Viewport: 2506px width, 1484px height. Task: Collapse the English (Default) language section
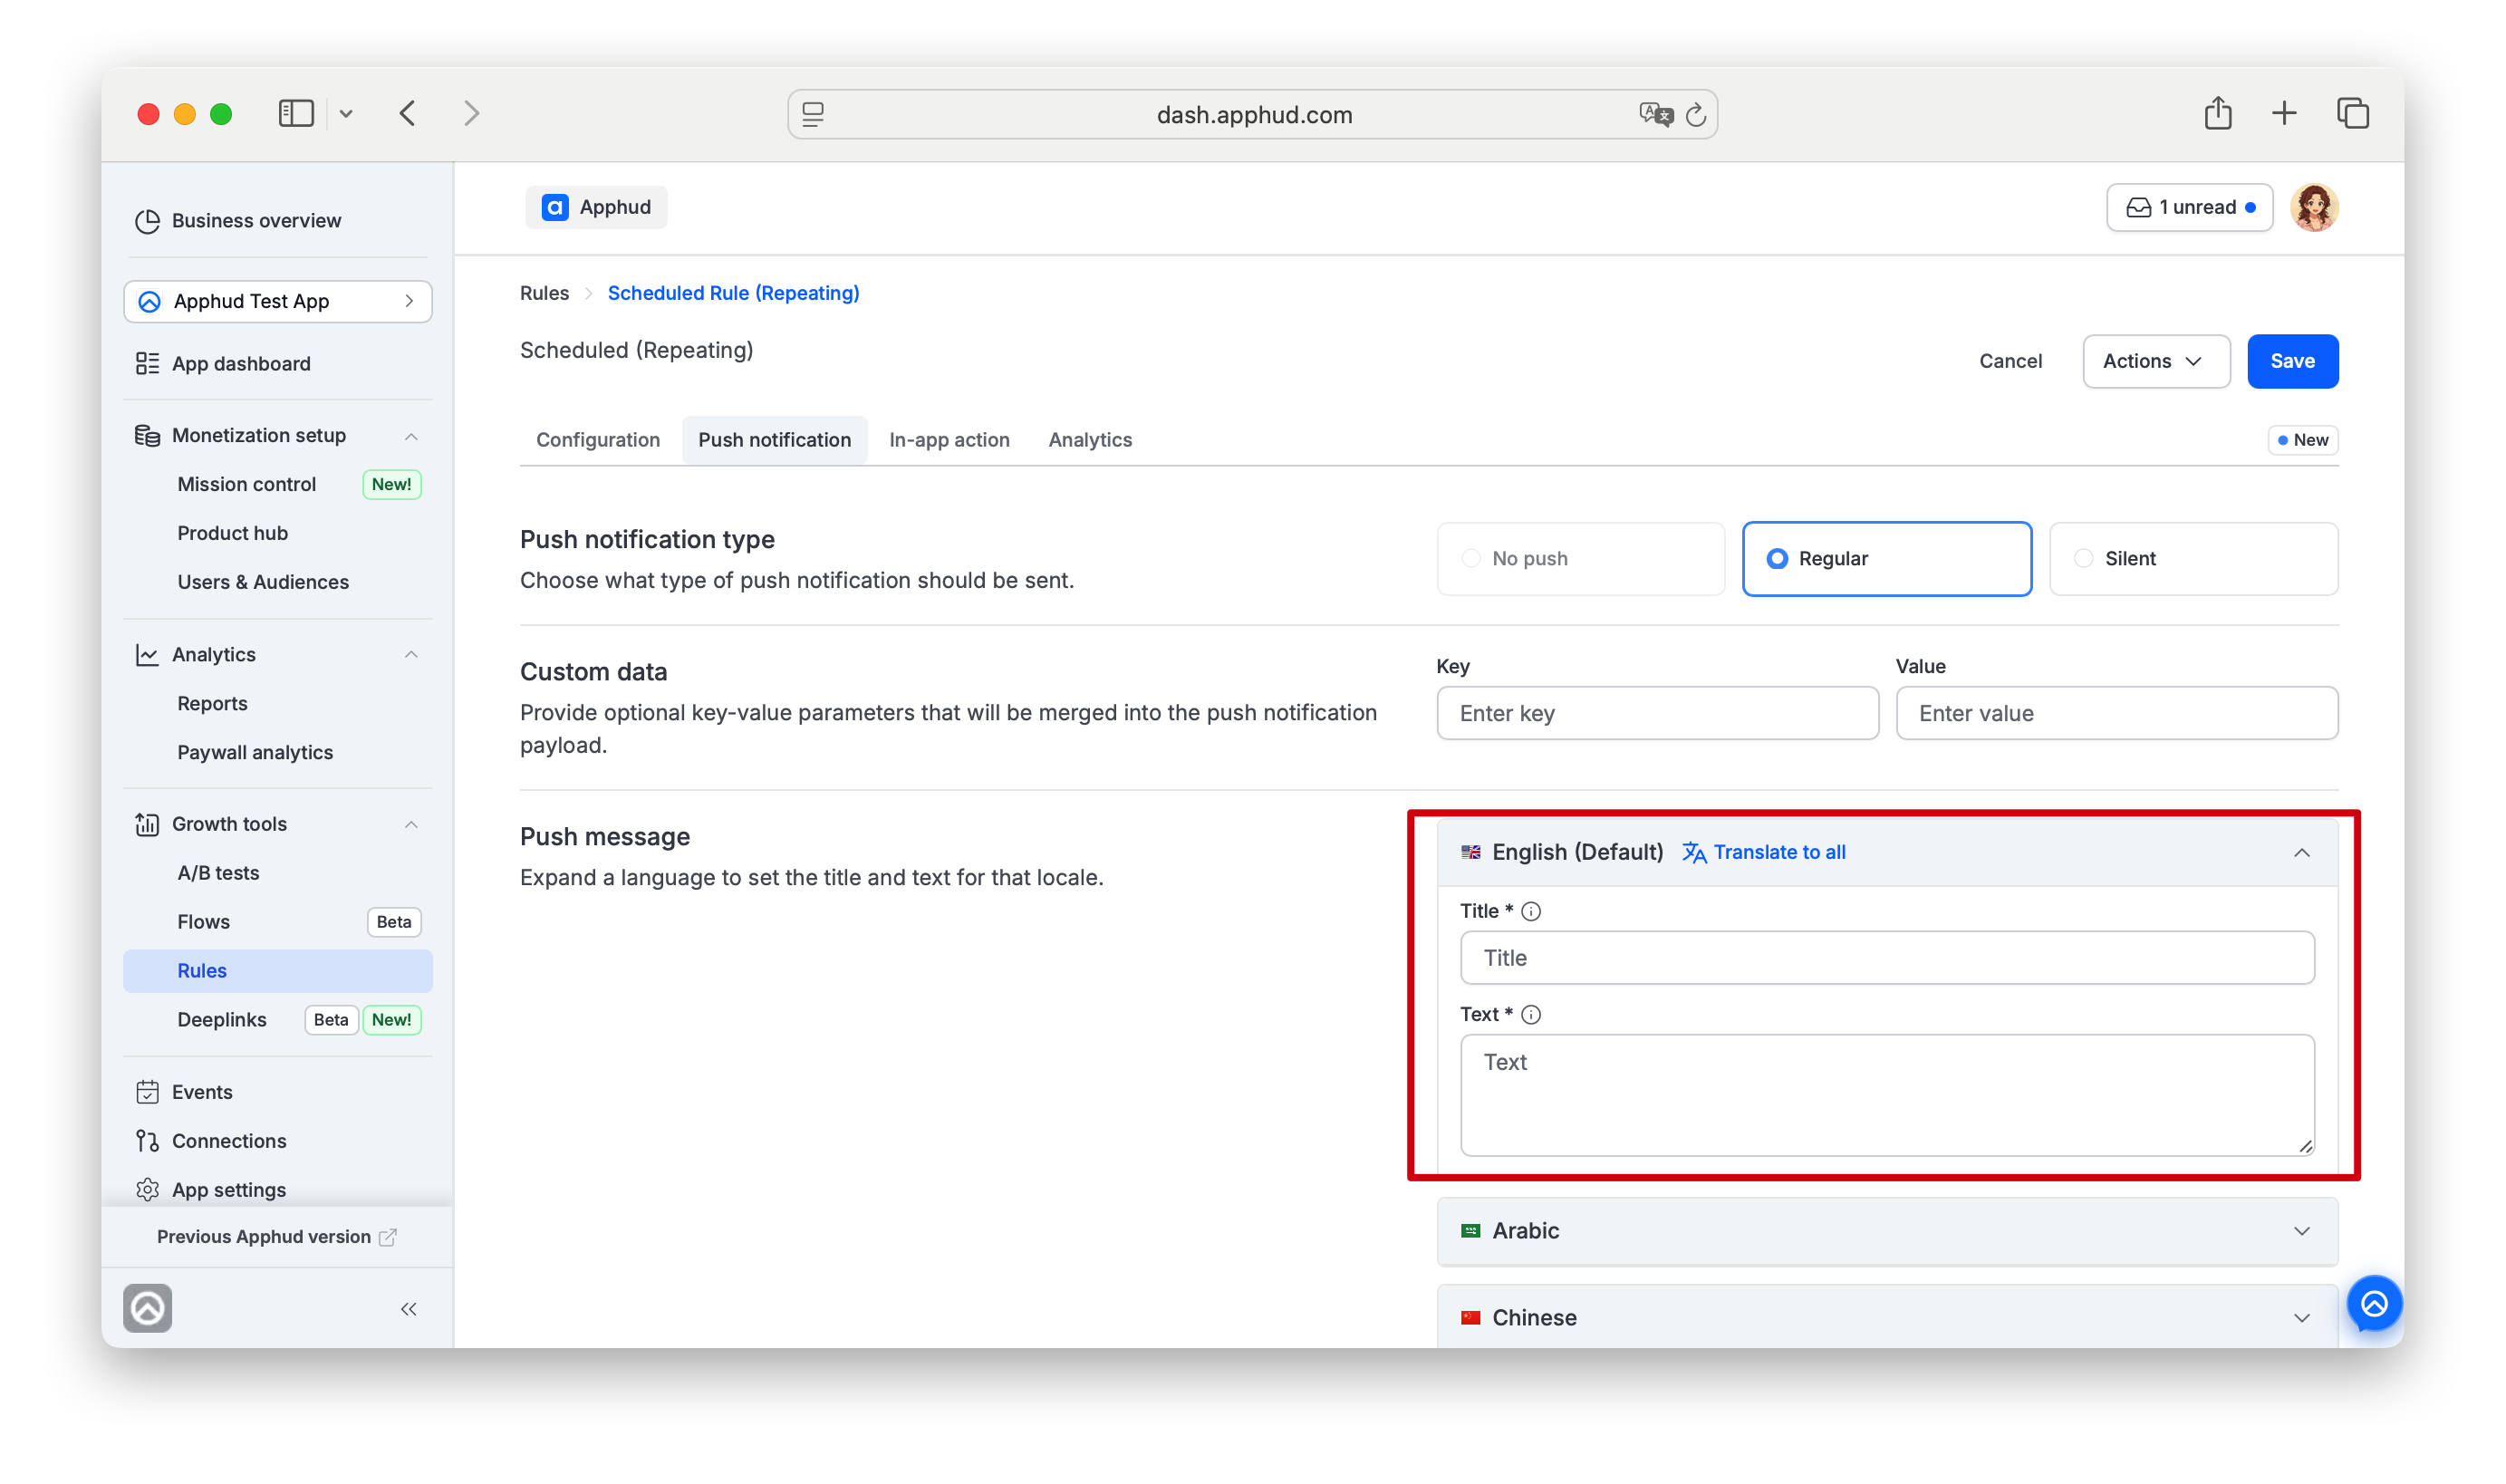tap(2301, 852)
